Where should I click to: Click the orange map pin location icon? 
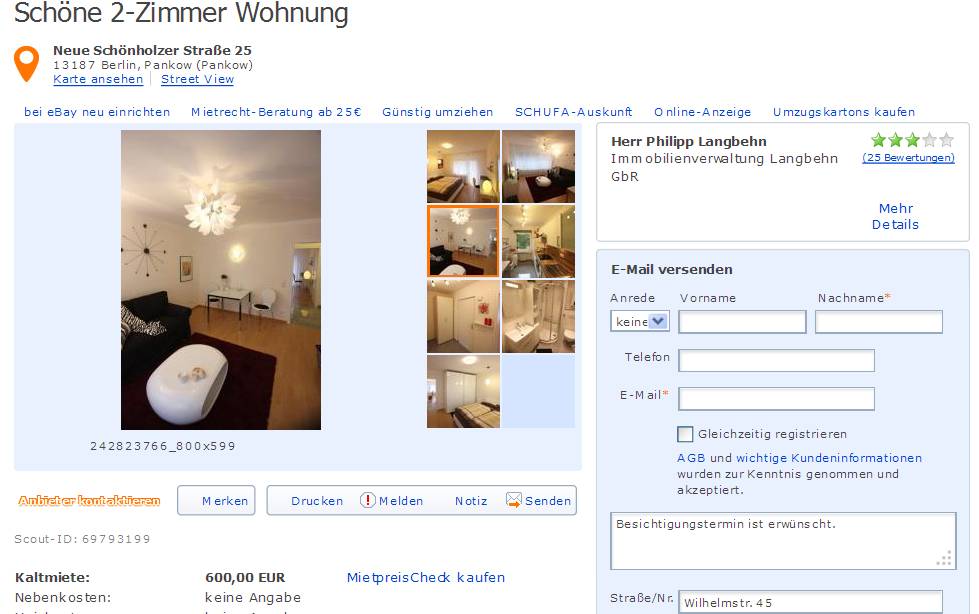26,64
